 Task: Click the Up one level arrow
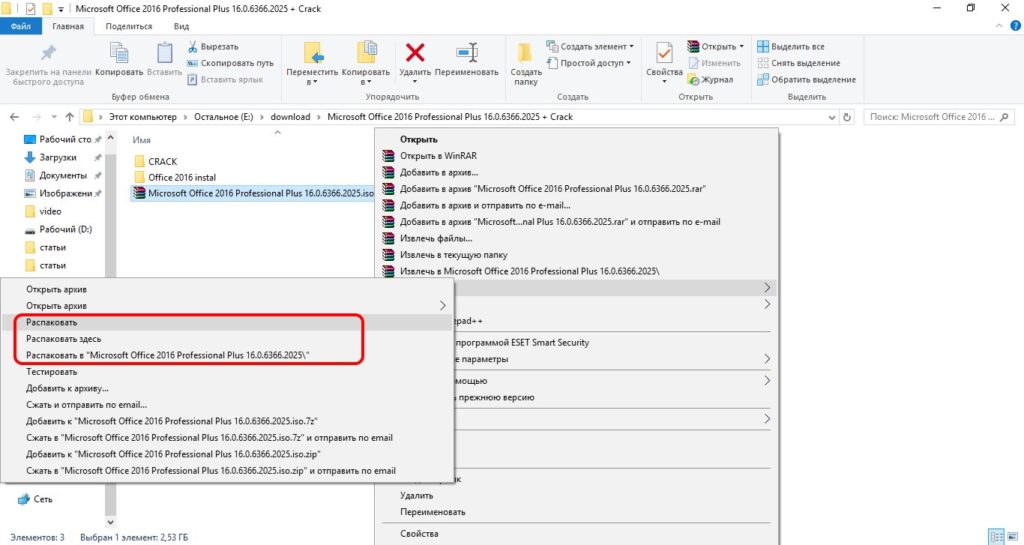pos(70,117)
